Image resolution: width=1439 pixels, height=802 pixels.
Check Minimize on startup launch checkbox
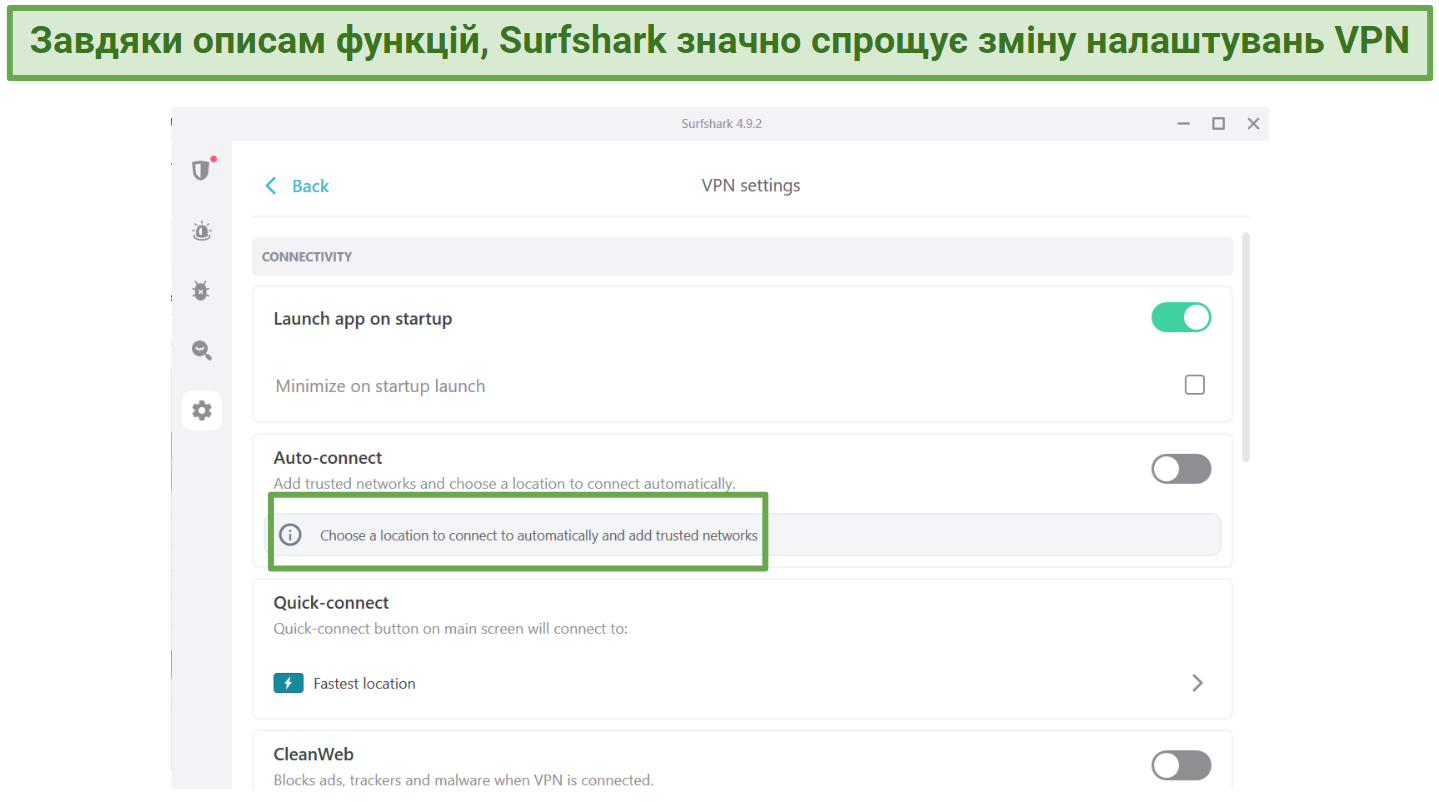pyautogui.click(x=1194, y=385)
